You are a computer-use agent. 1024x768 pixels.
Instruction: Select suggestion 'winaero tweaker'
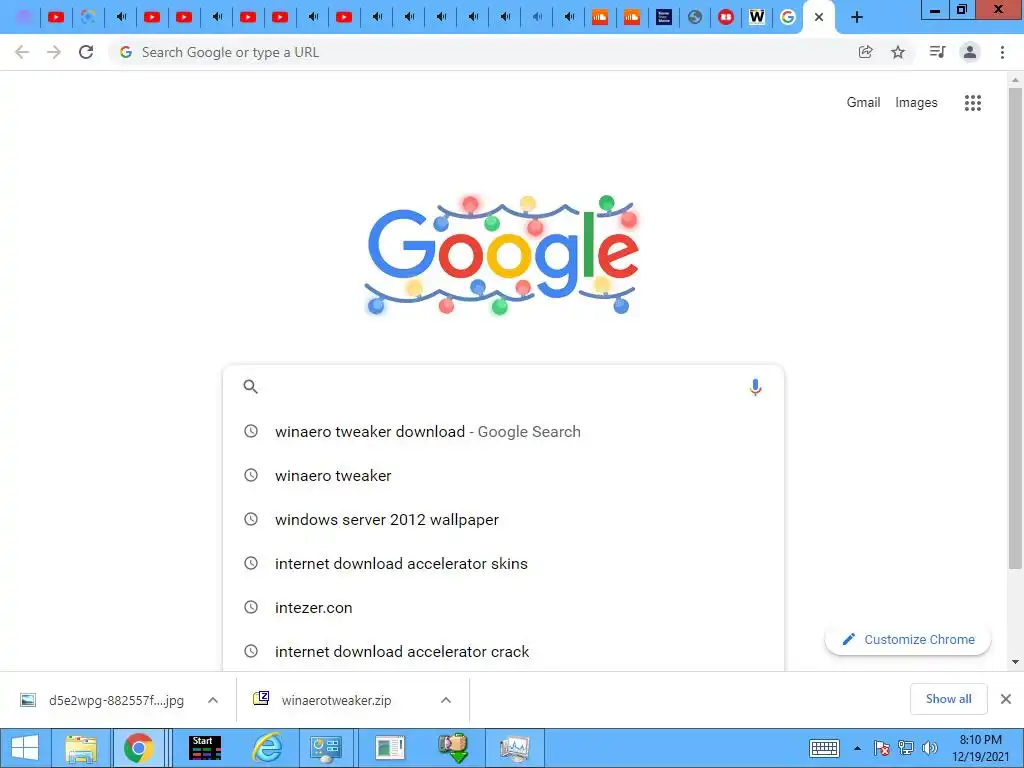503,475
